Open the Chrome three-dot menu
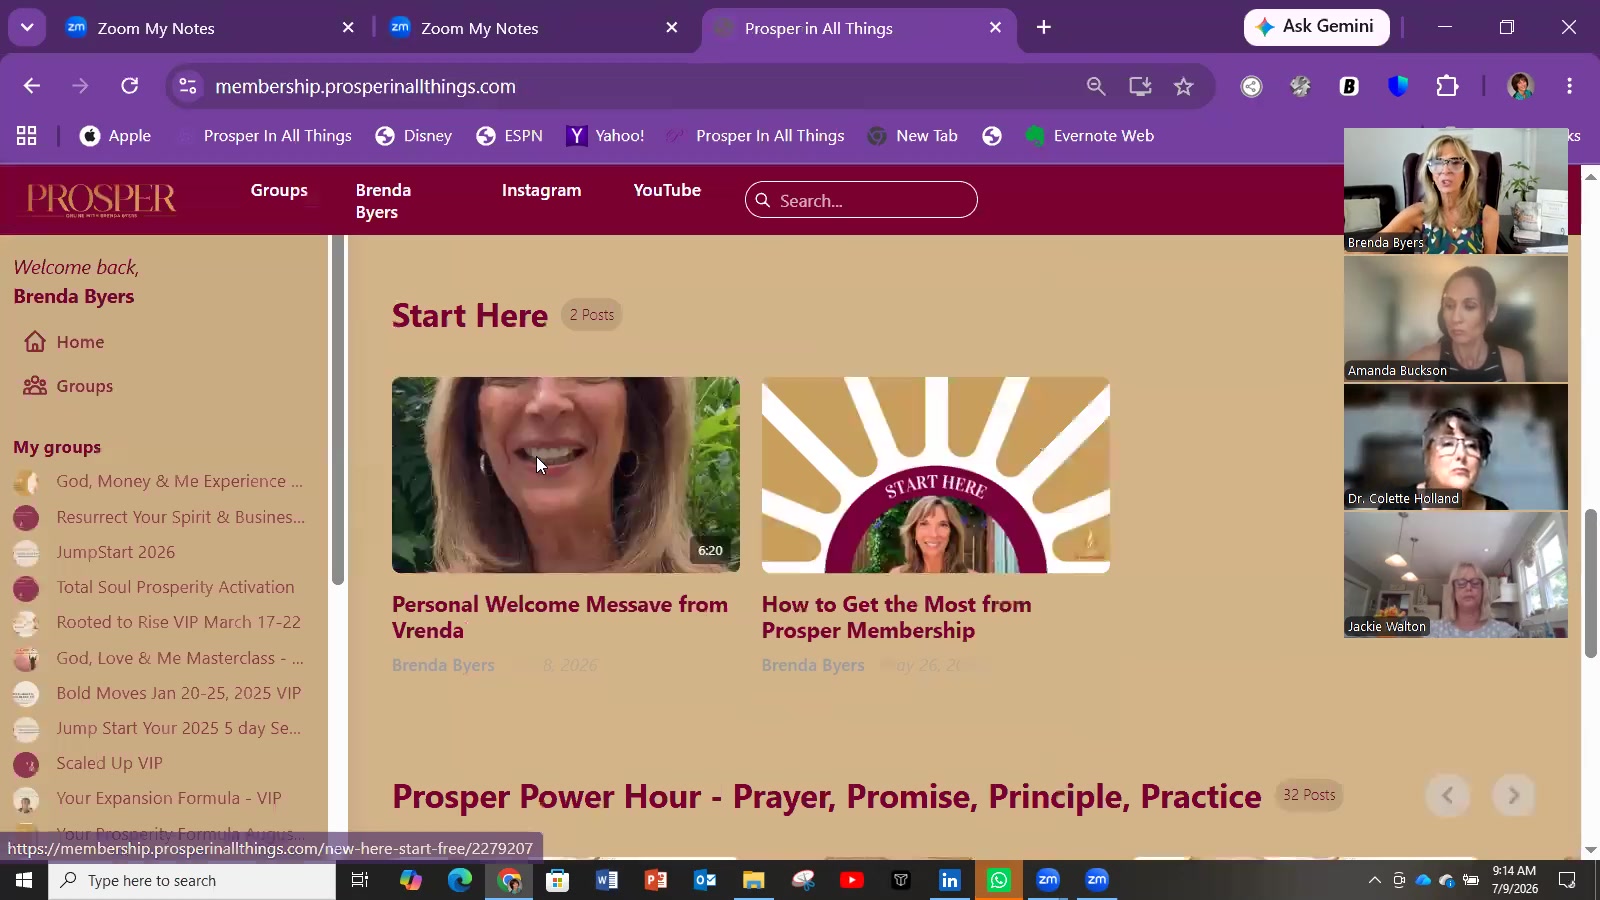Viewport: 1600px width, 900px height. click(x=1569, y=86)
